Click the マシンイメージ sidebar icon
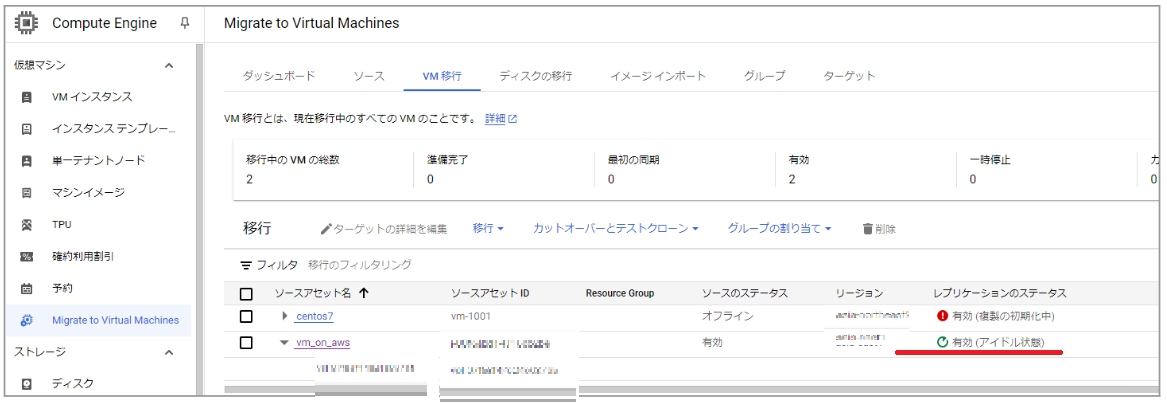 [x=27, y=193]
